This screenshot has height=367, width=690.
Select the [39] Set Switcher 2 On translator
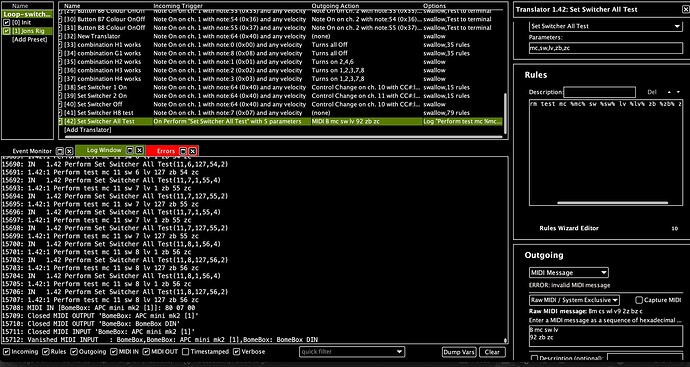(x=281, y=96)
